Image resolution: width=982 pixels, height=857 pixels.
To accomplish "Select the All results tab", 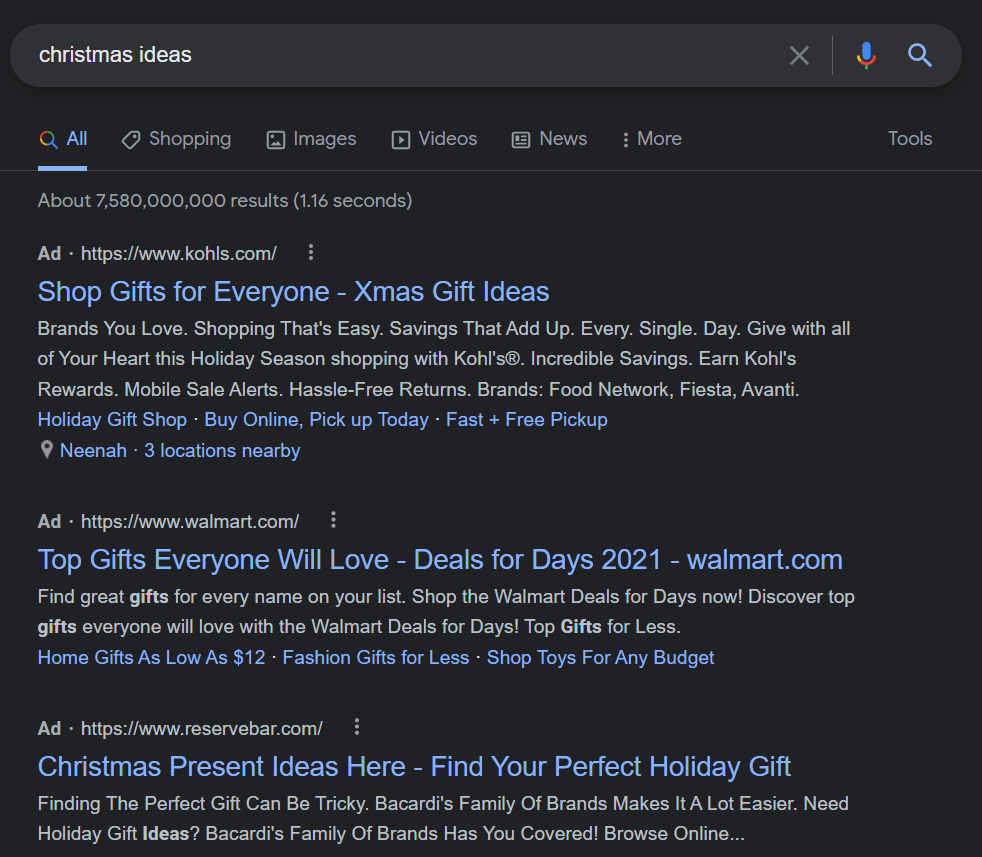I will [x=63, y=139].
